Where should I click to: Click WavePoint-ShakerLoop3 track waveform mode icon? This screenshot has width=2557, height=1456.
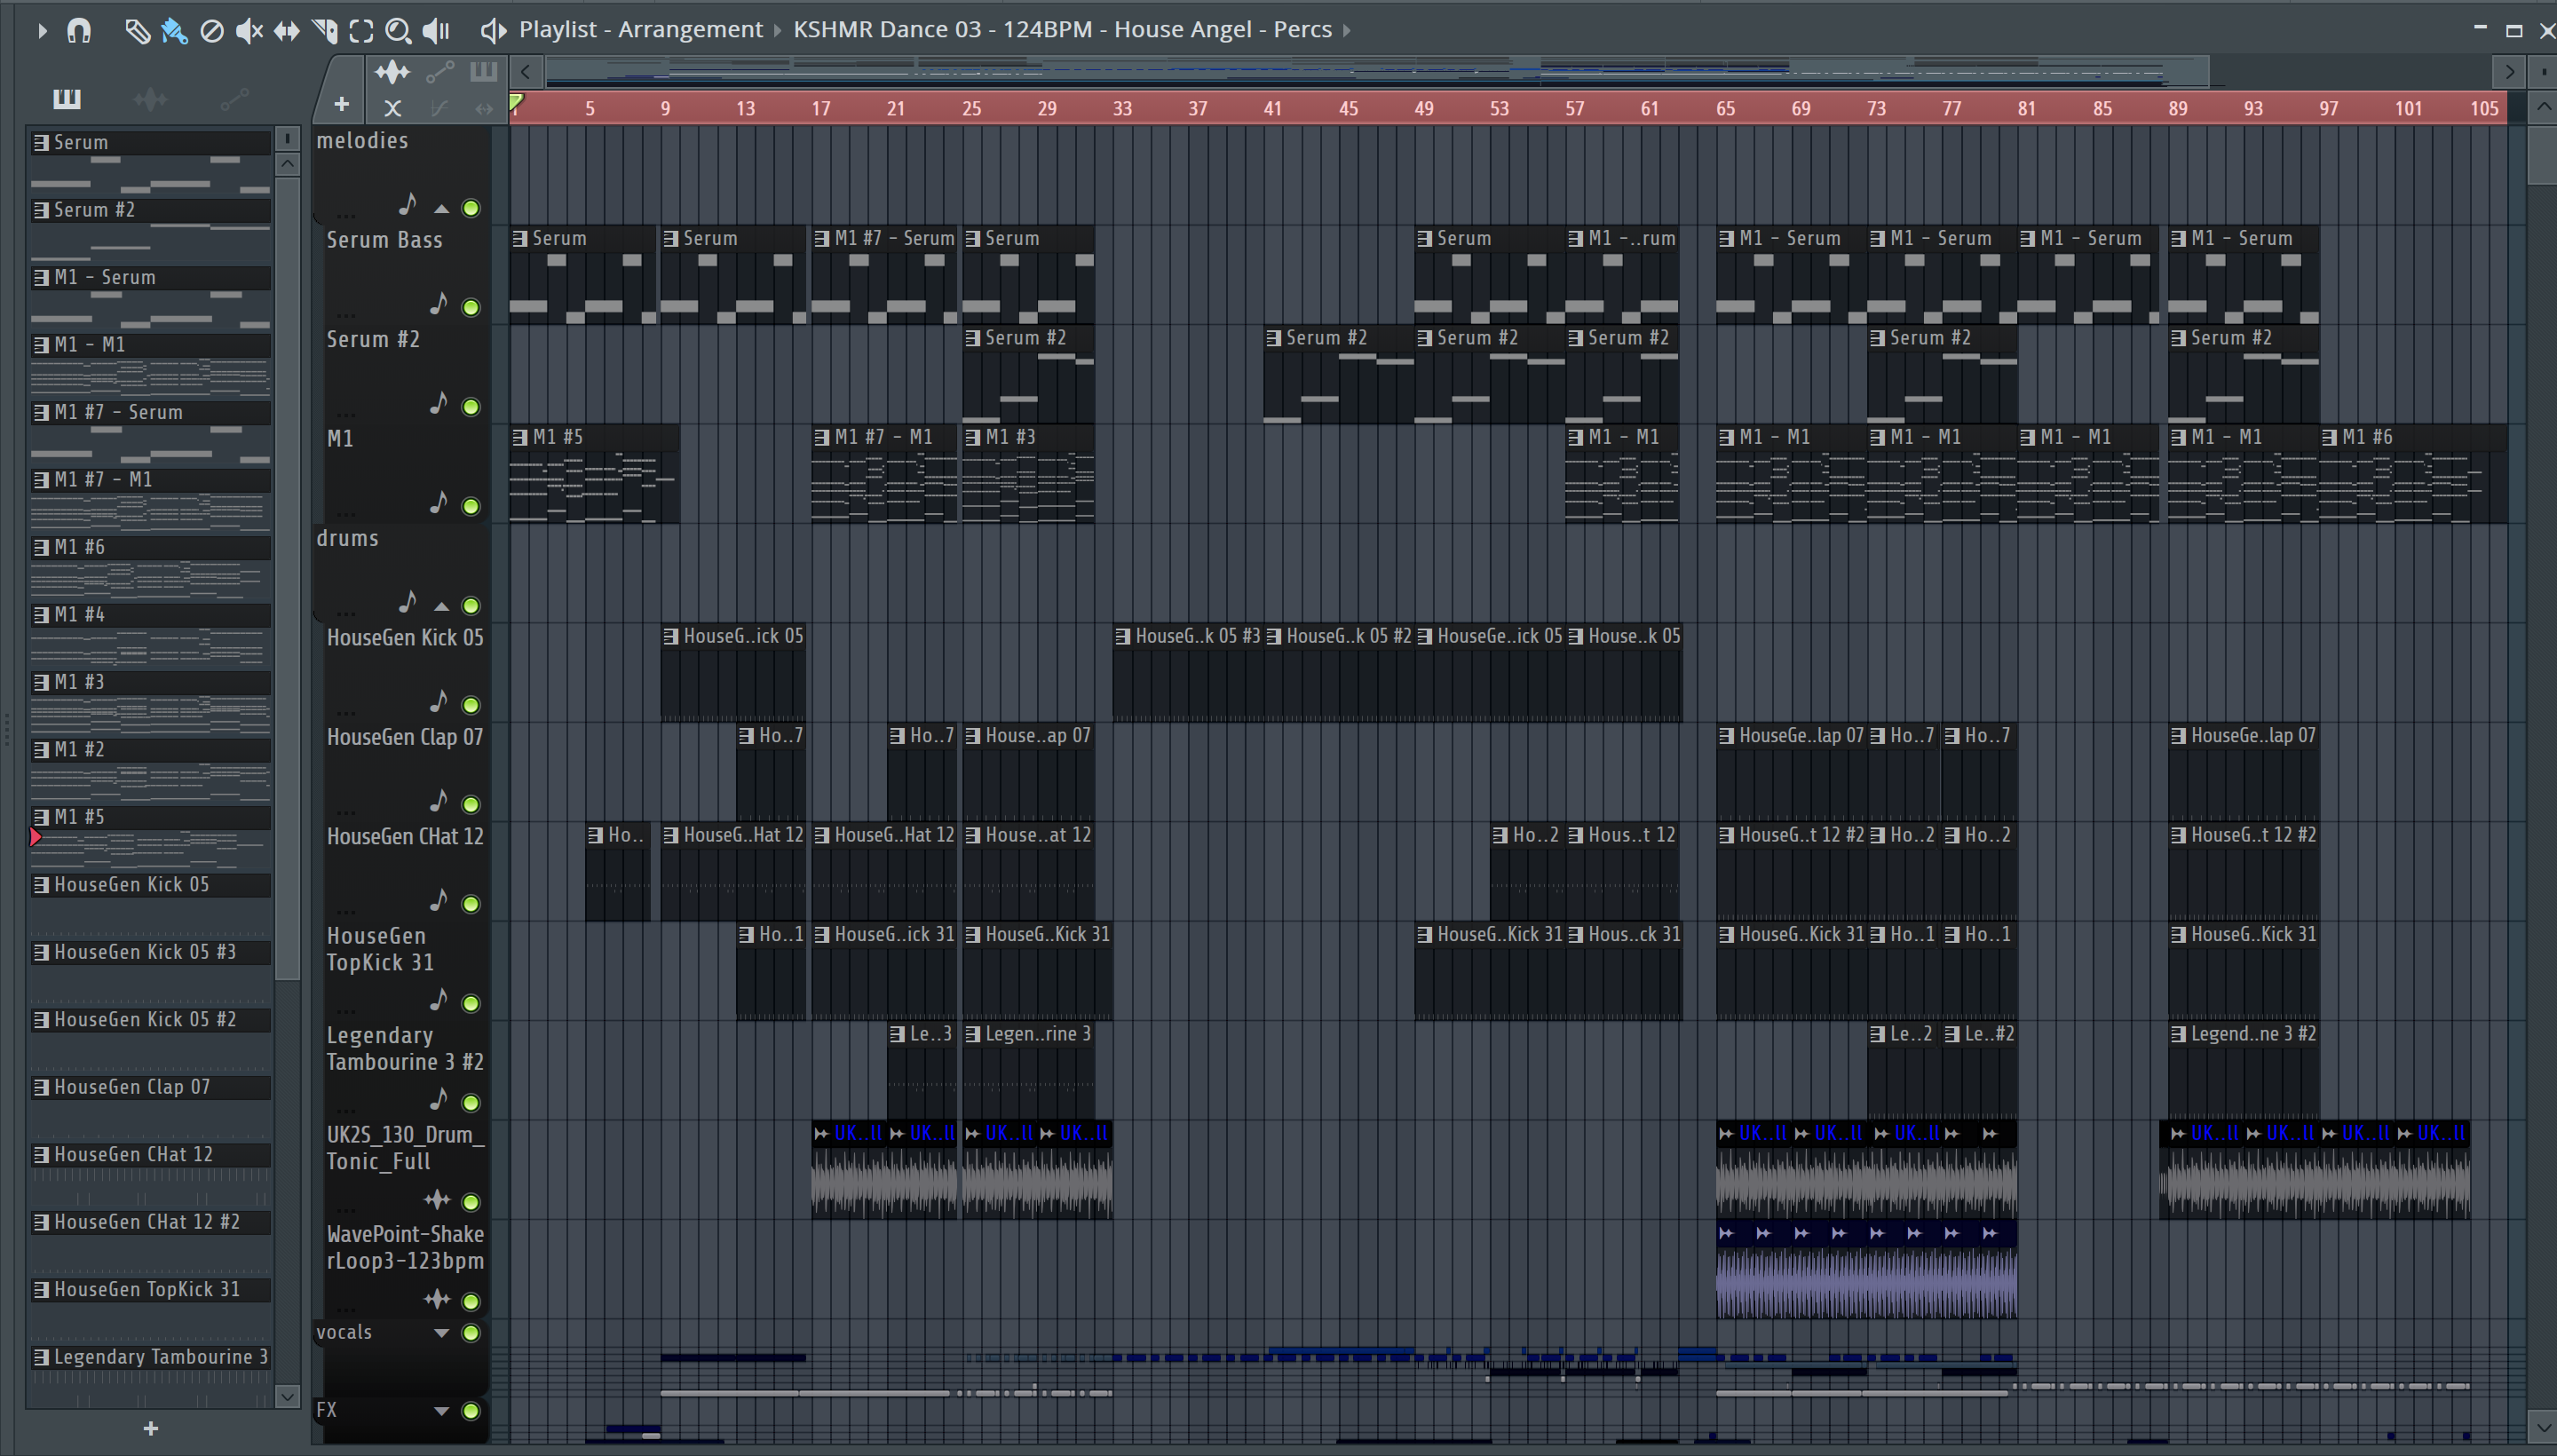coord(437,1298)
